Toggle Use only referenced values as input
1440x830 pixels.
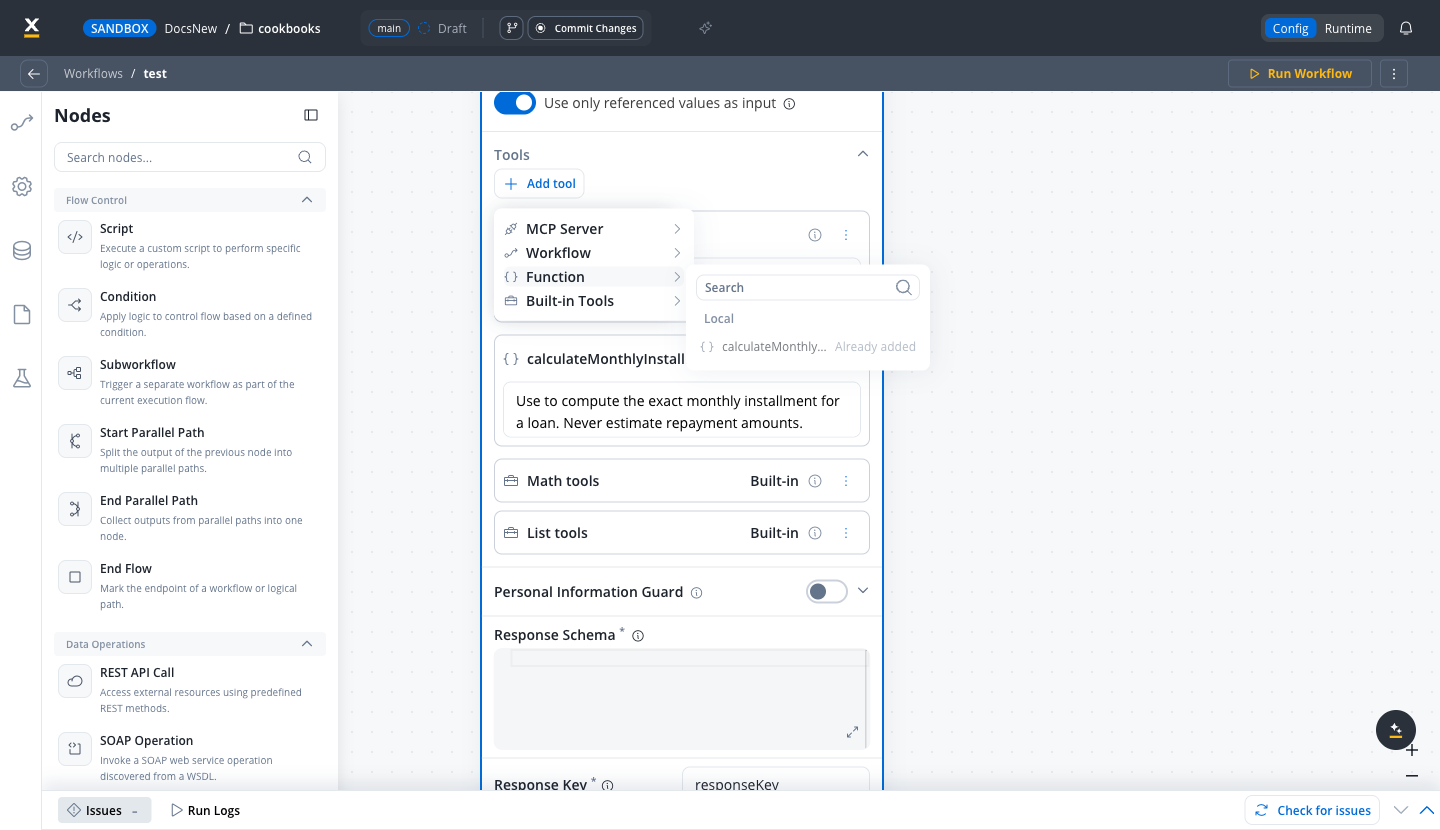pos(515,103)
